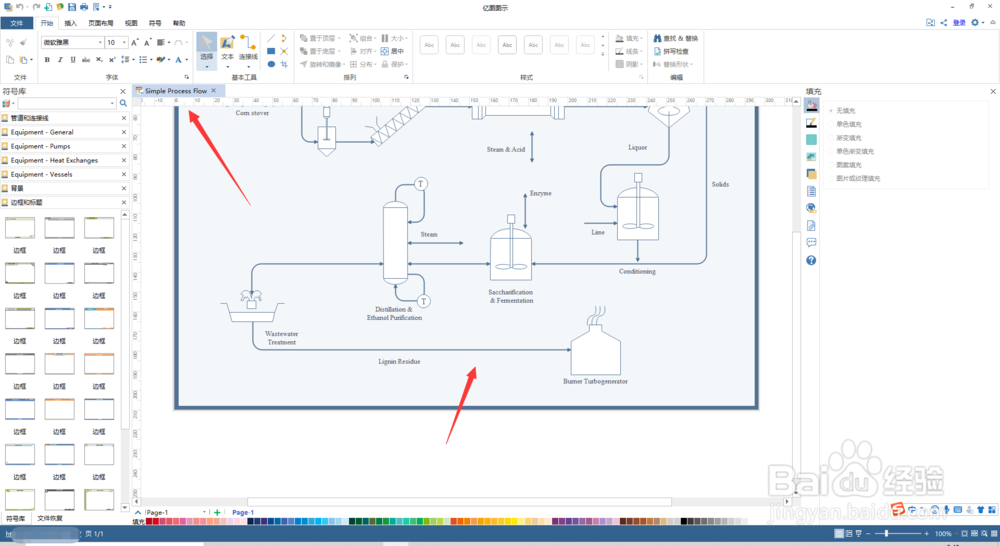Open the hyperlink globe panel icon
The height and width of the screenshot is (546, 1000).
point(811,208)
